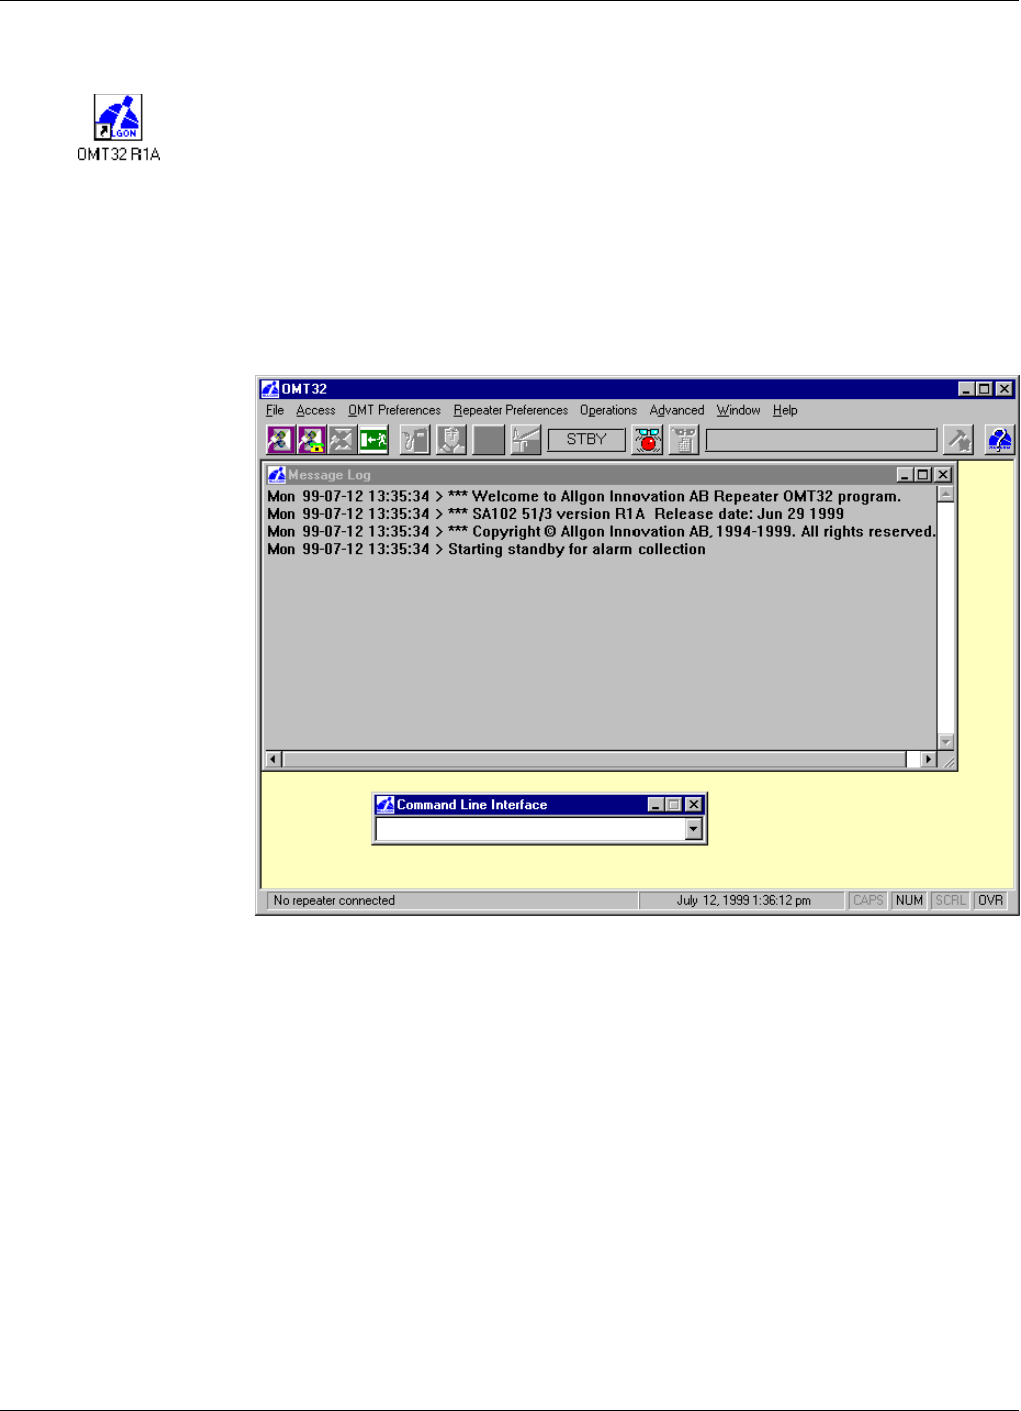Expand the Command Line Interface dropdown arrow

point(694,829)
